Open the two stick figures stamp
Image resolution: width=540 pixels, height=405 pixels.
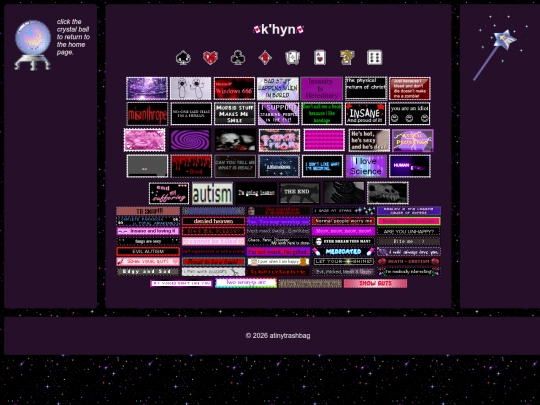coord(190,89)
